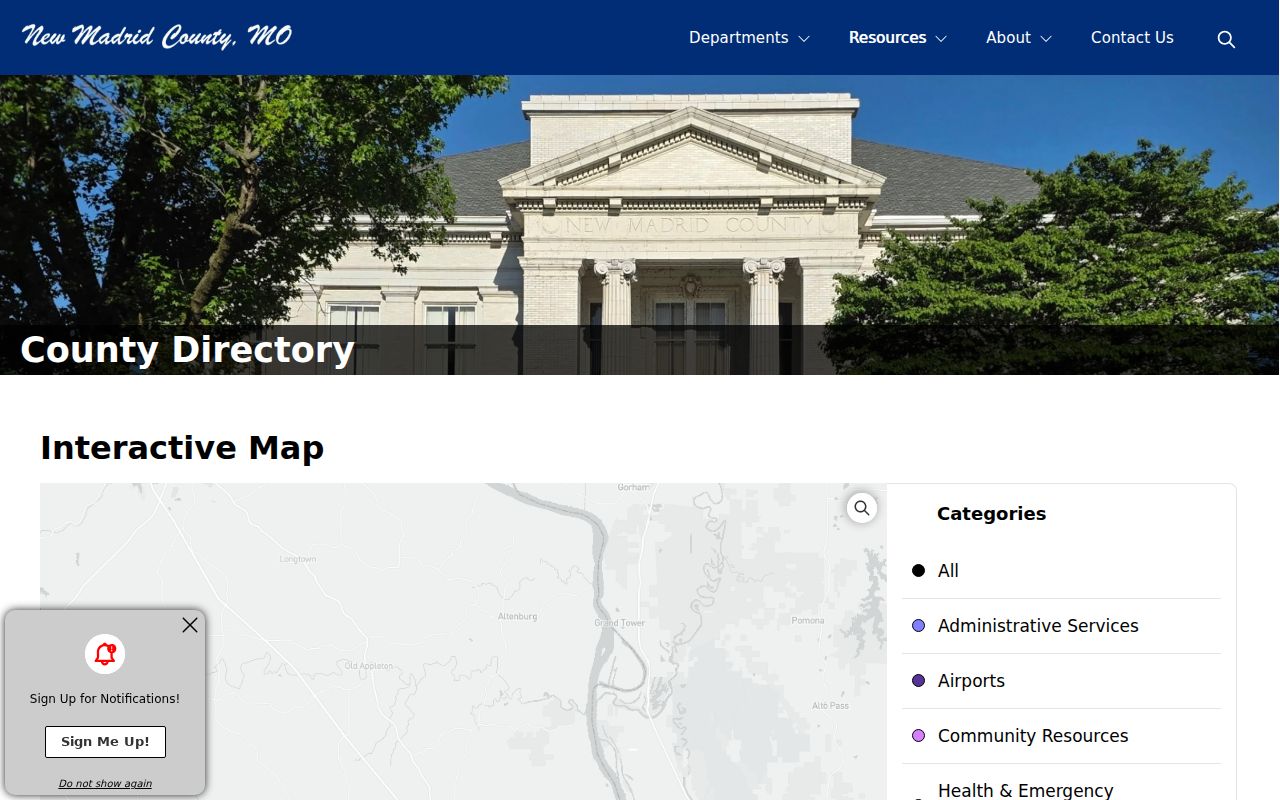This screenshot has height=800, width=1280.
Task: Click the red notification bell icon
Action: pos(105,654)
